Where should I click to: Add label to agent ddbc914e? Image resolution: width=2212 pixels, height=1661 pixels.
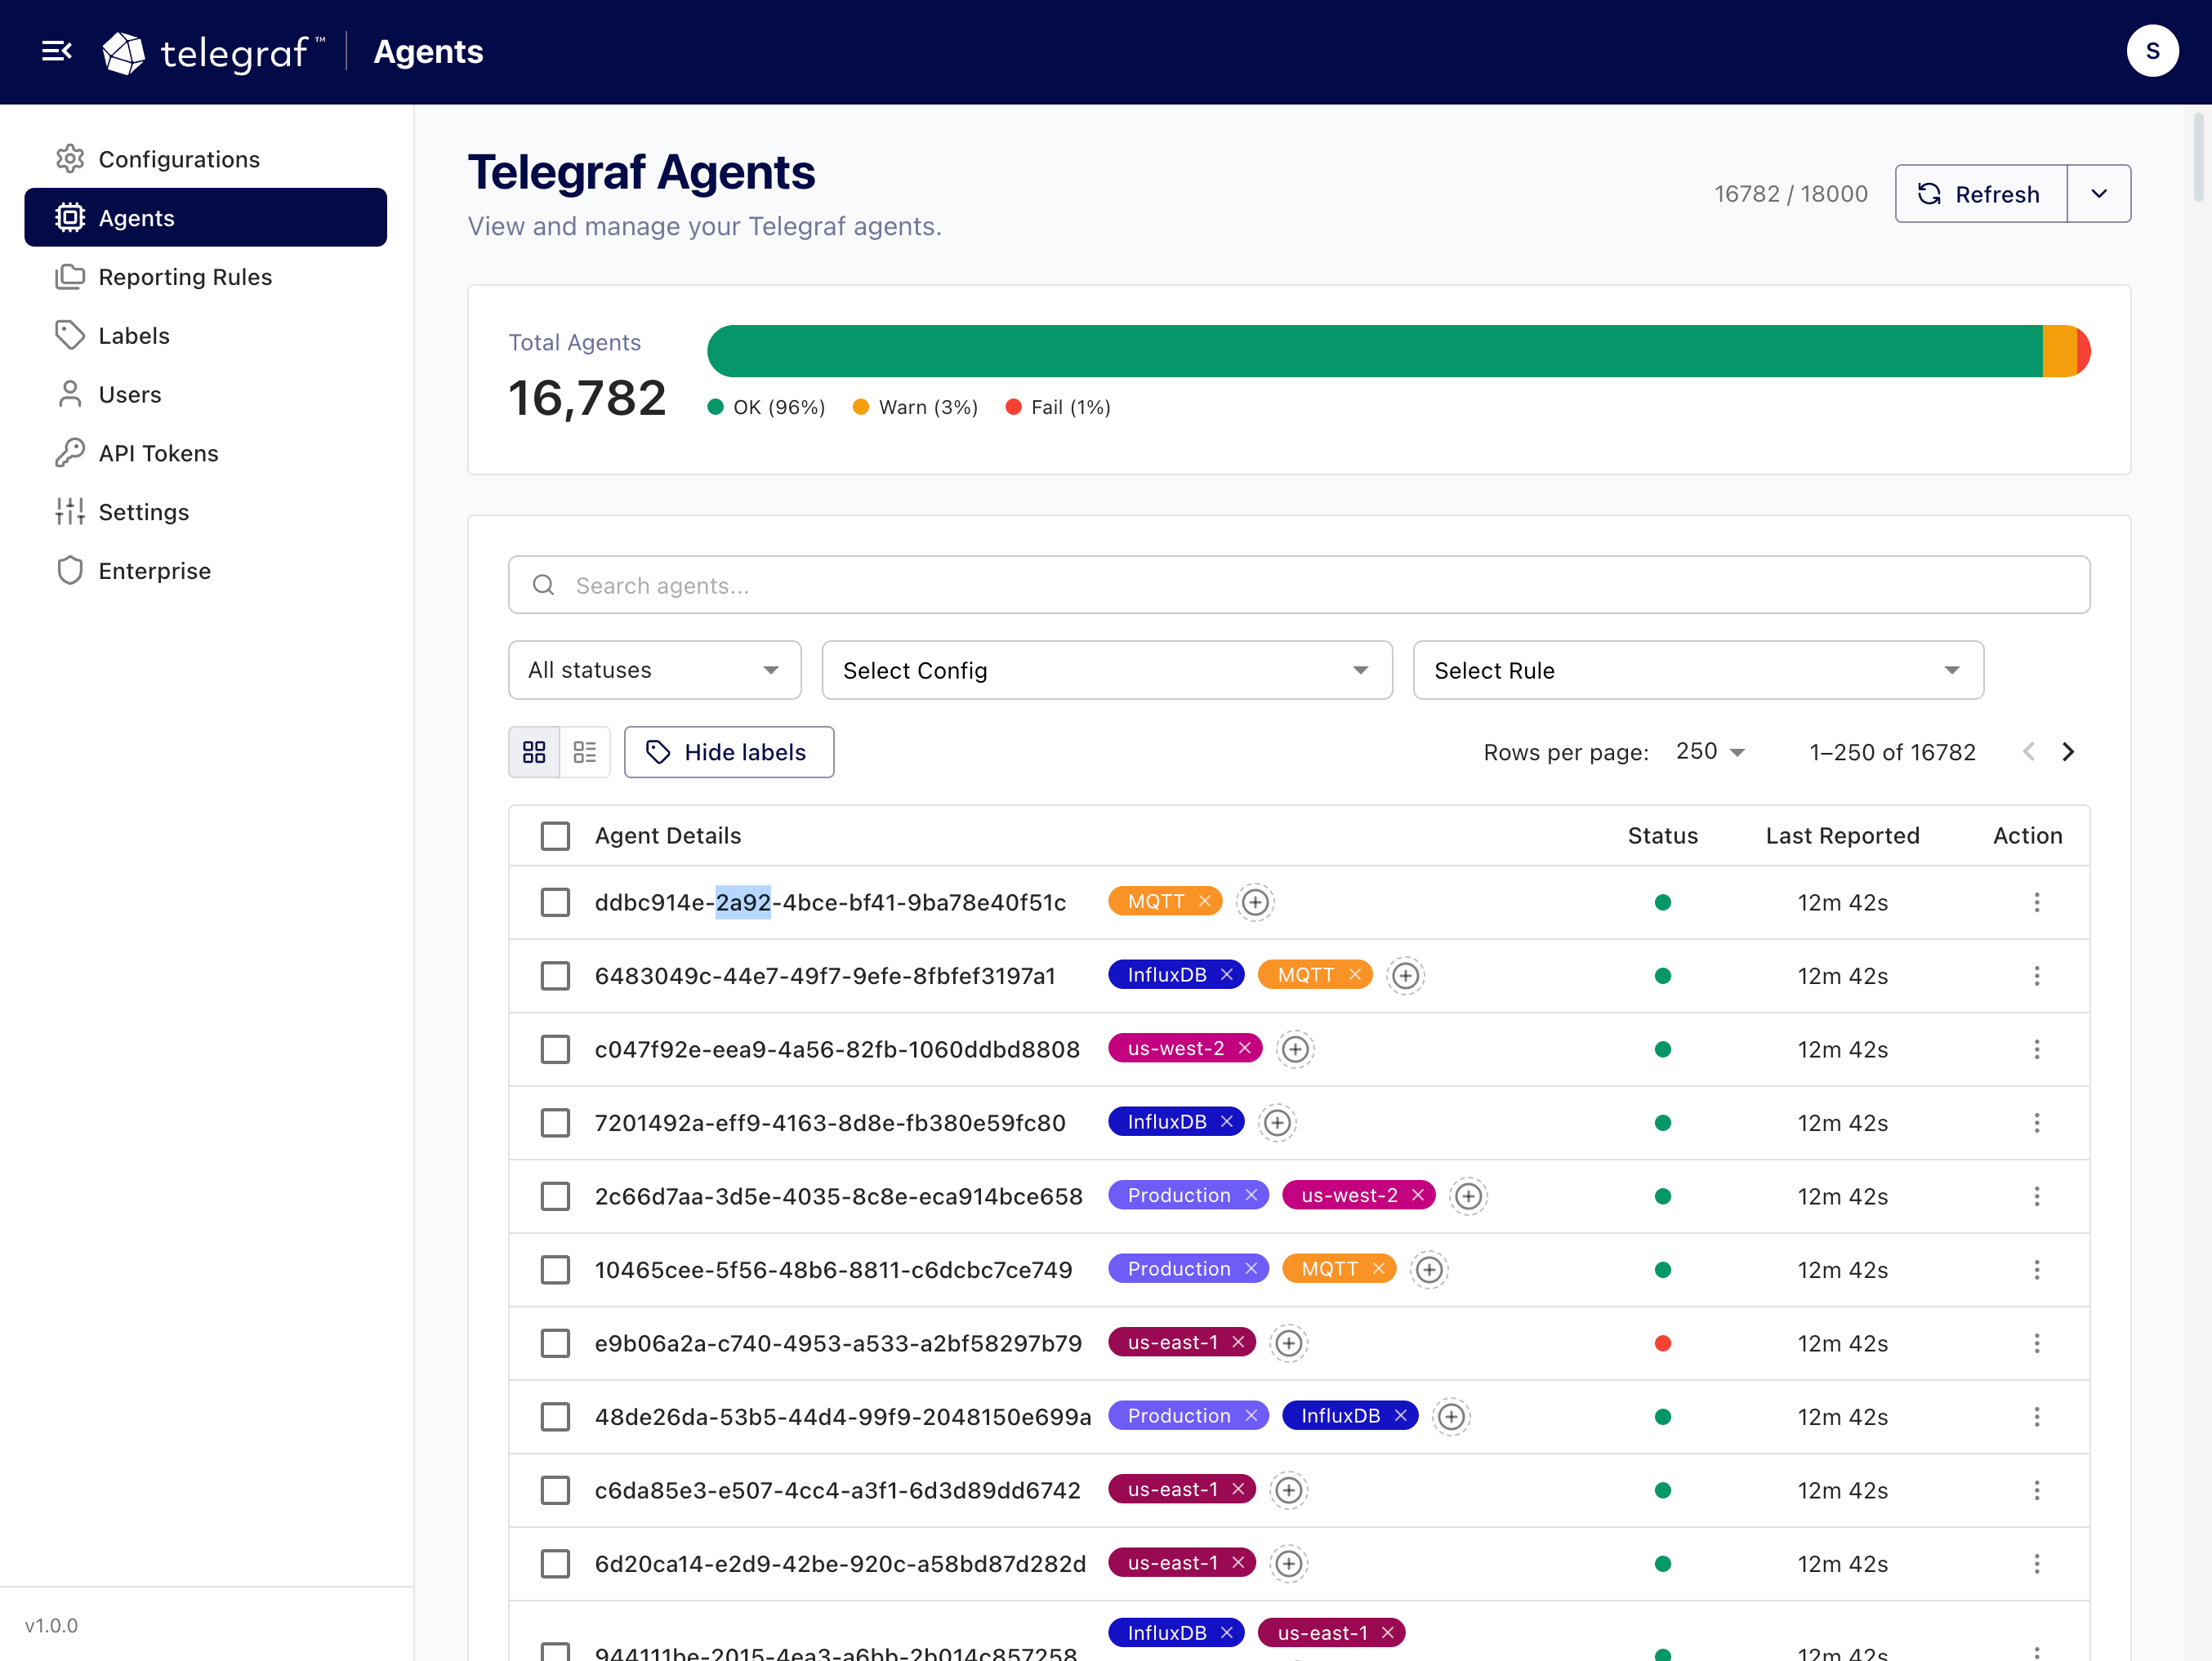point(1255,902)
